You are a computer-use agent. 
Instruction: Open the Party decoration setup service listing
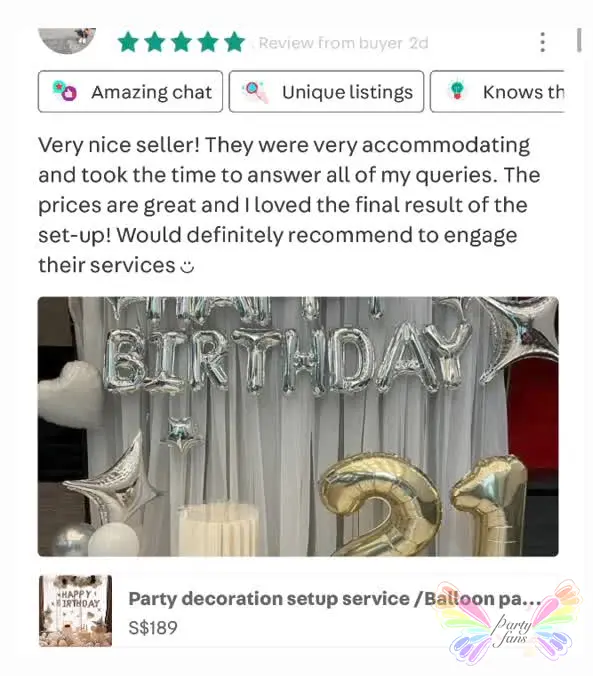[335, 598]
